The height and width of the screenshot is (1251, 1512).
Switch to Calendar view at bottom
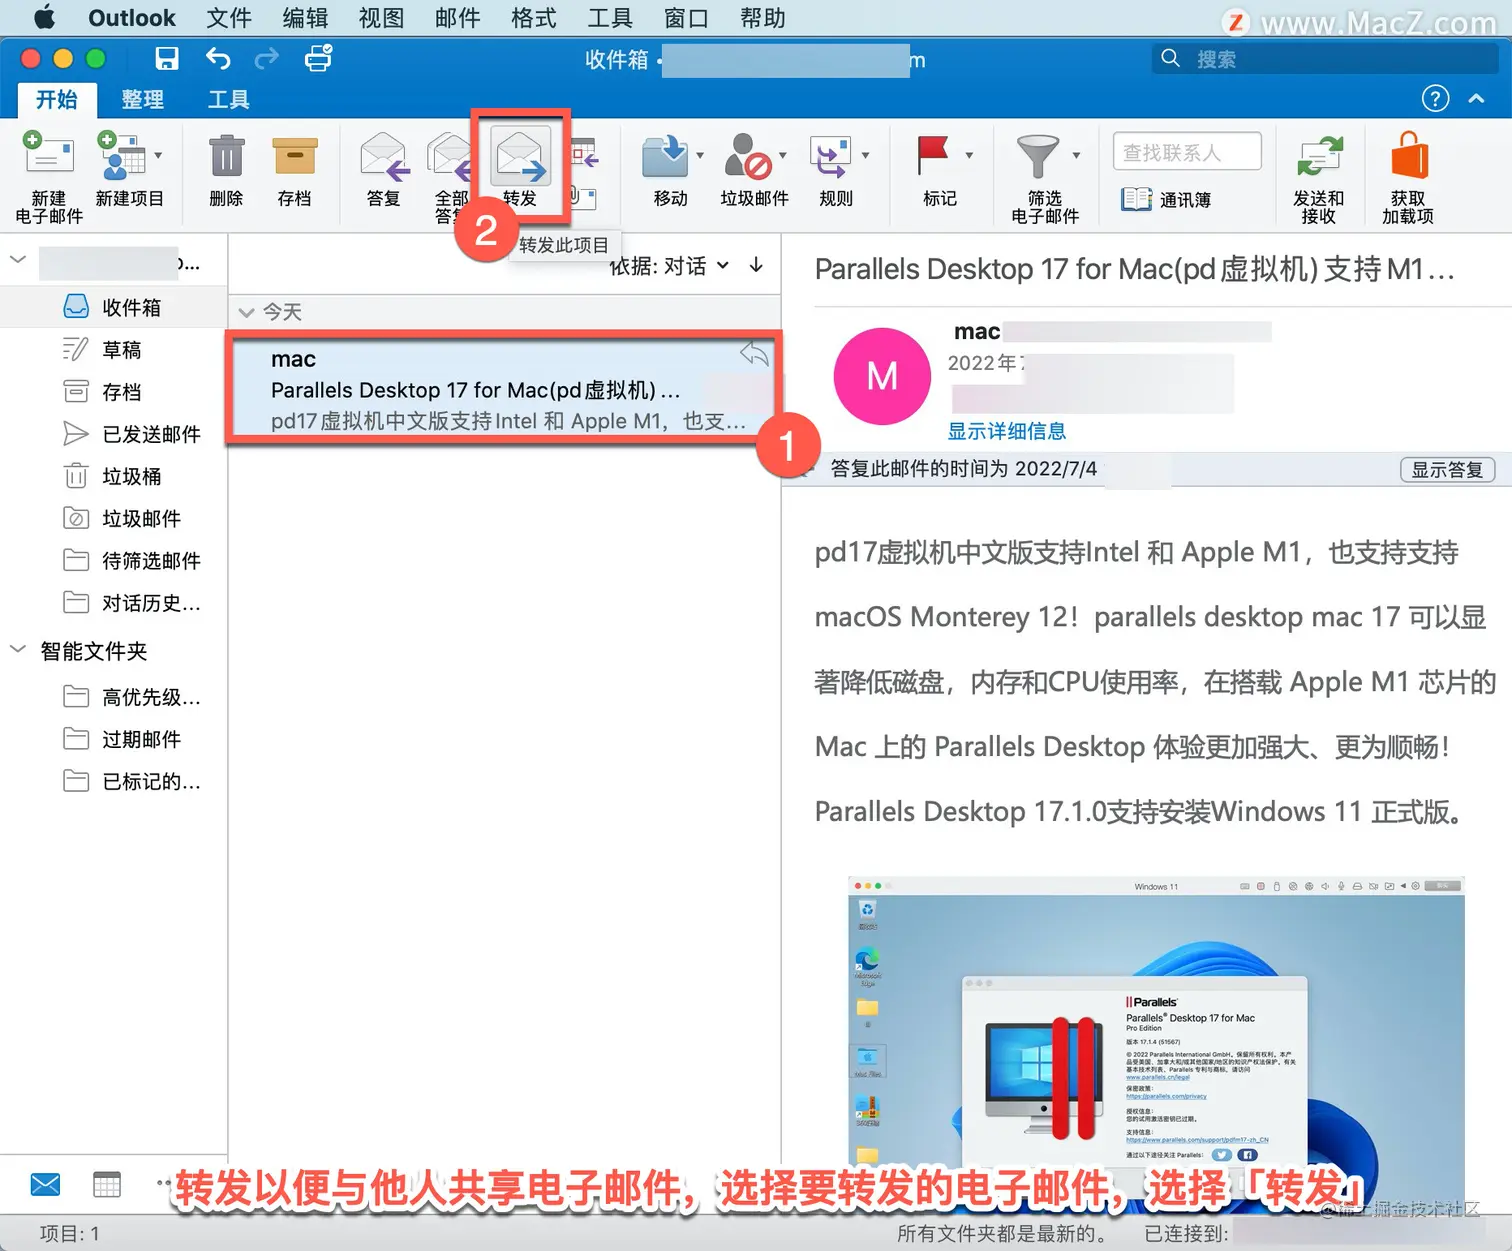click(x=106, y=1185)
